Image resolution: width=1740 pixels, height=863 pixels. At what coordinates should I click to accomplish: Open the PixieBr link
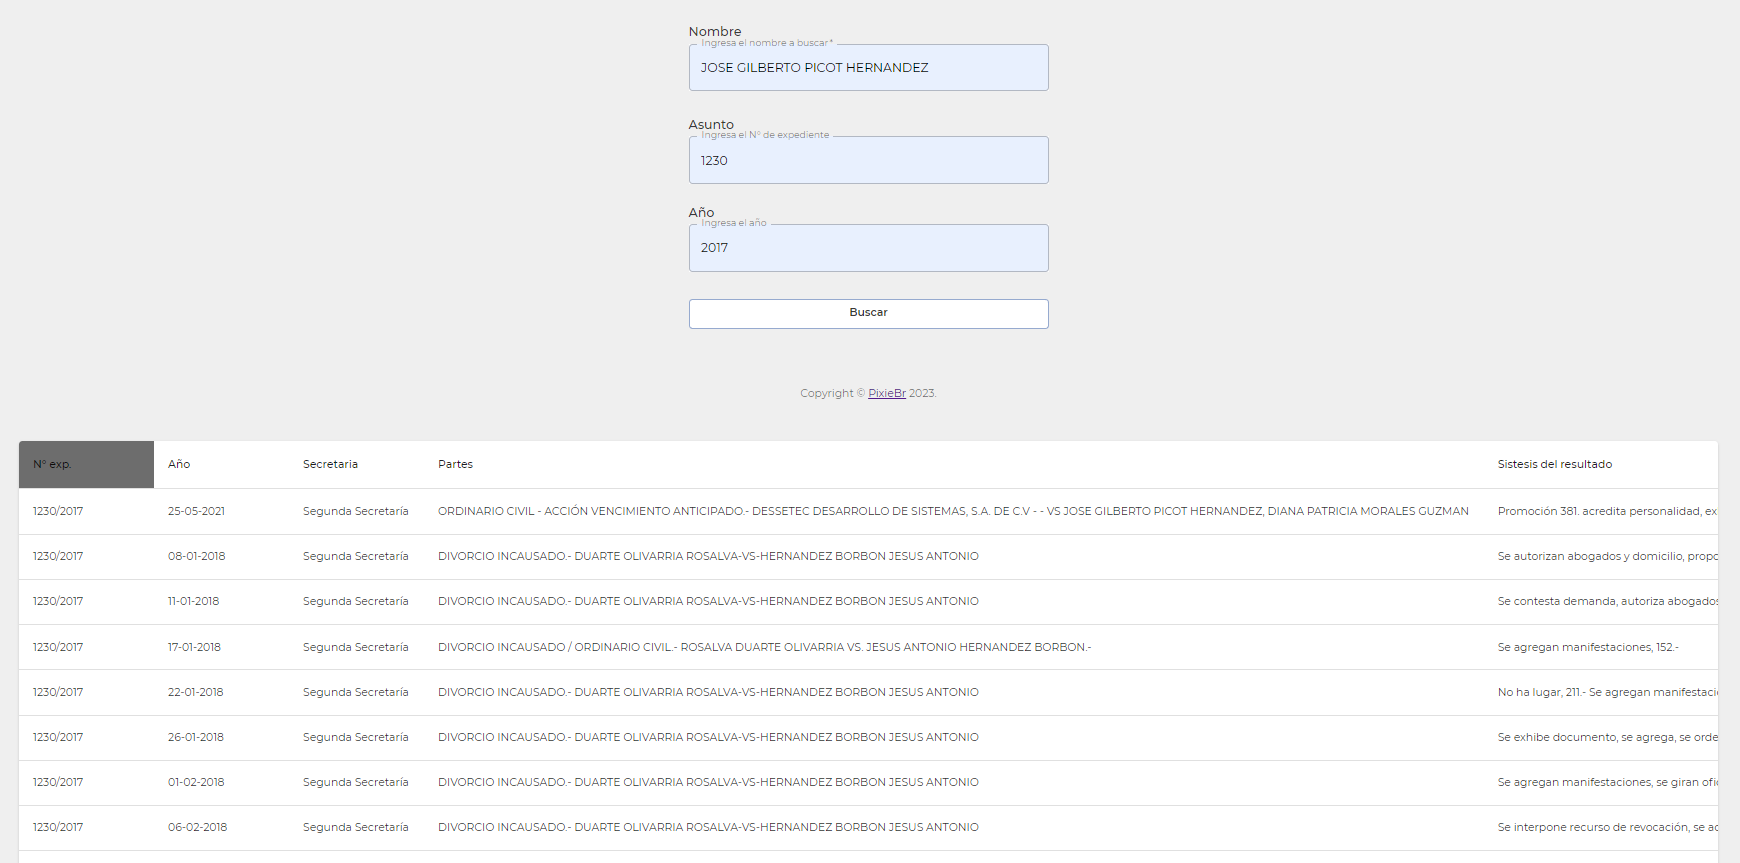click(886, 393)
